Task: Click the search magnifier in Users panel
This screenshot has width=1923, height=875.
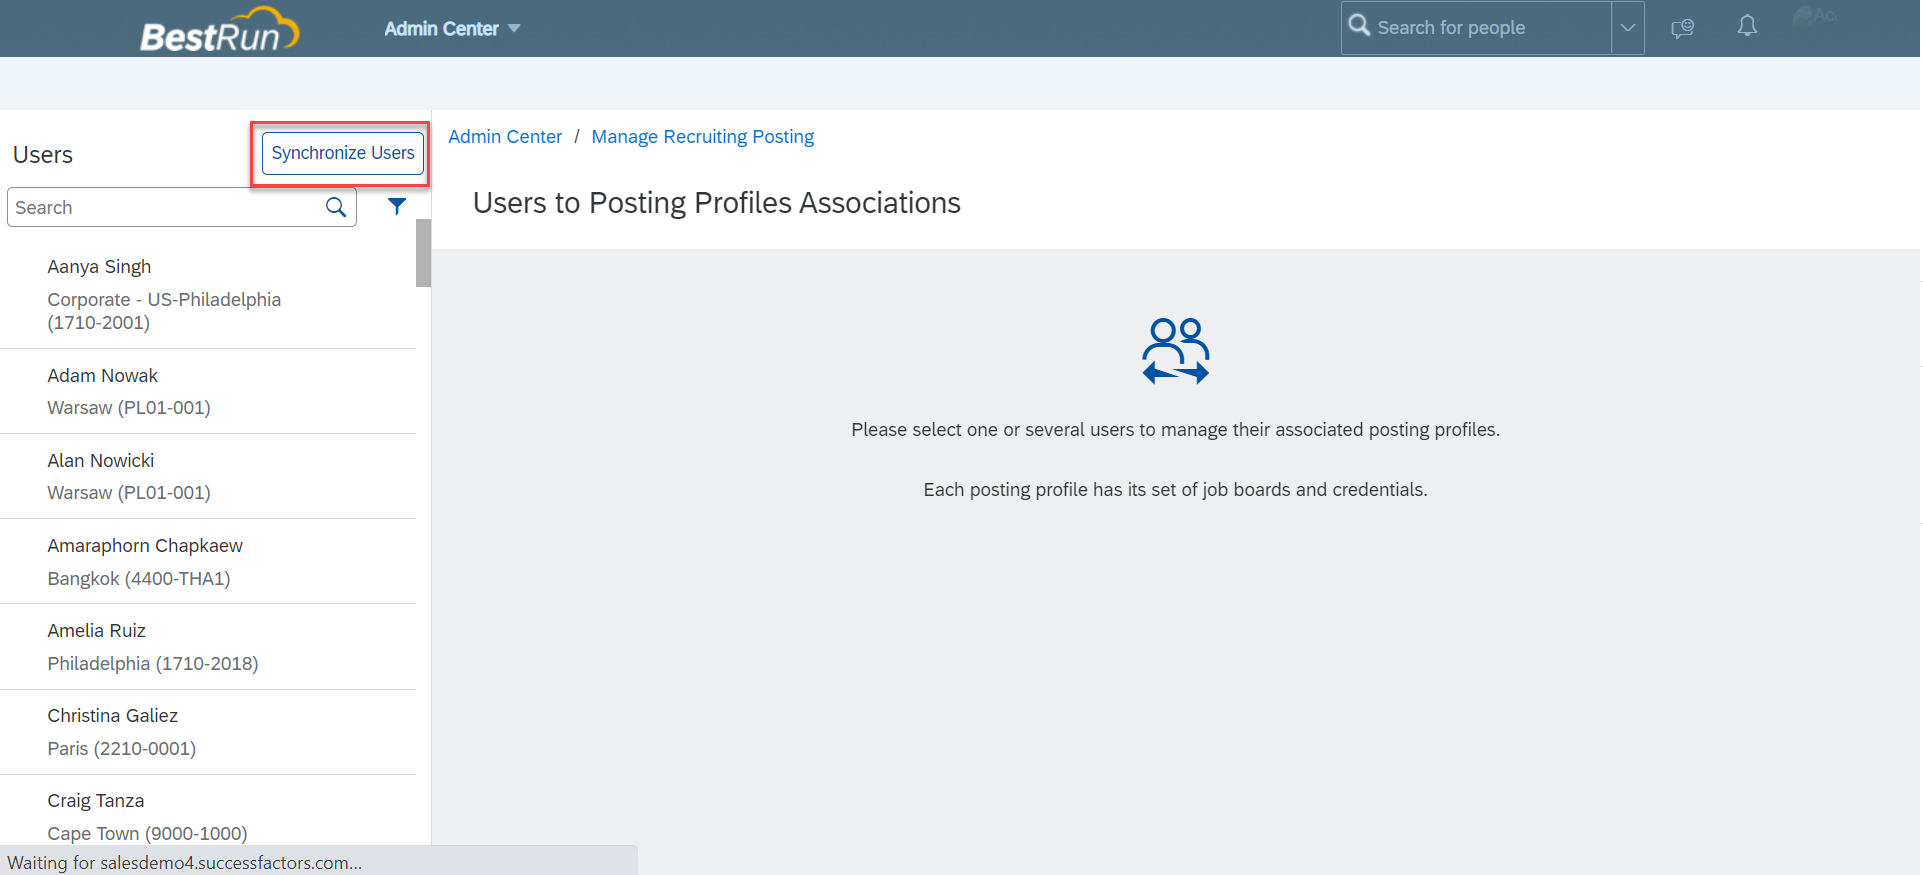Action: [336, 207]
